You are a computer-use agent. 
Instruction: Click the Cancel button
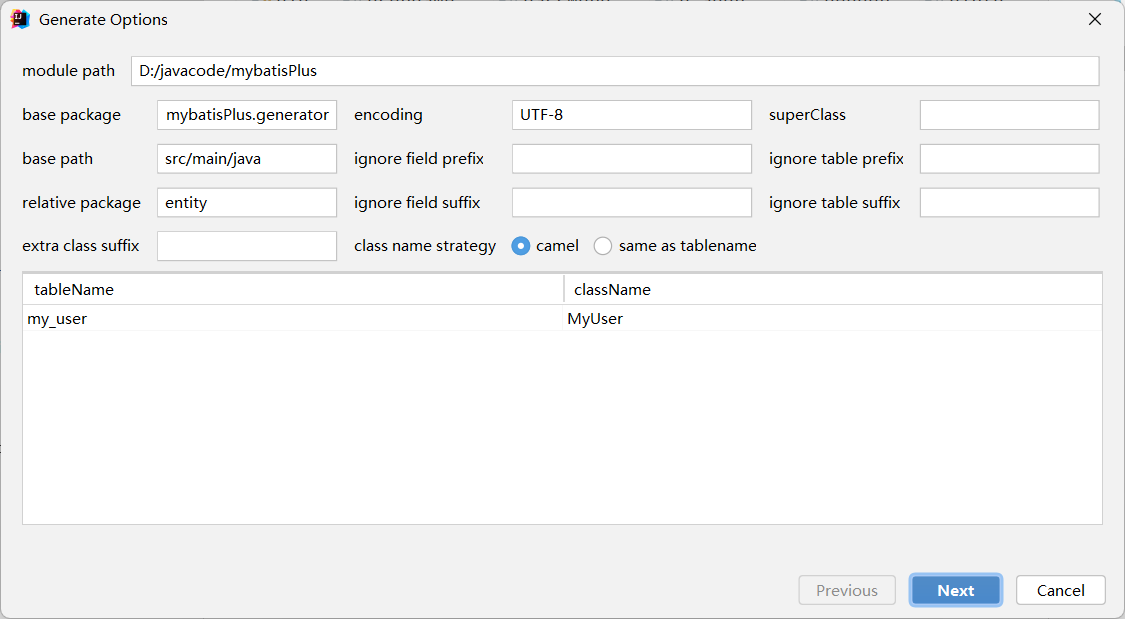pyautogui.click(x=1060, y=590)
